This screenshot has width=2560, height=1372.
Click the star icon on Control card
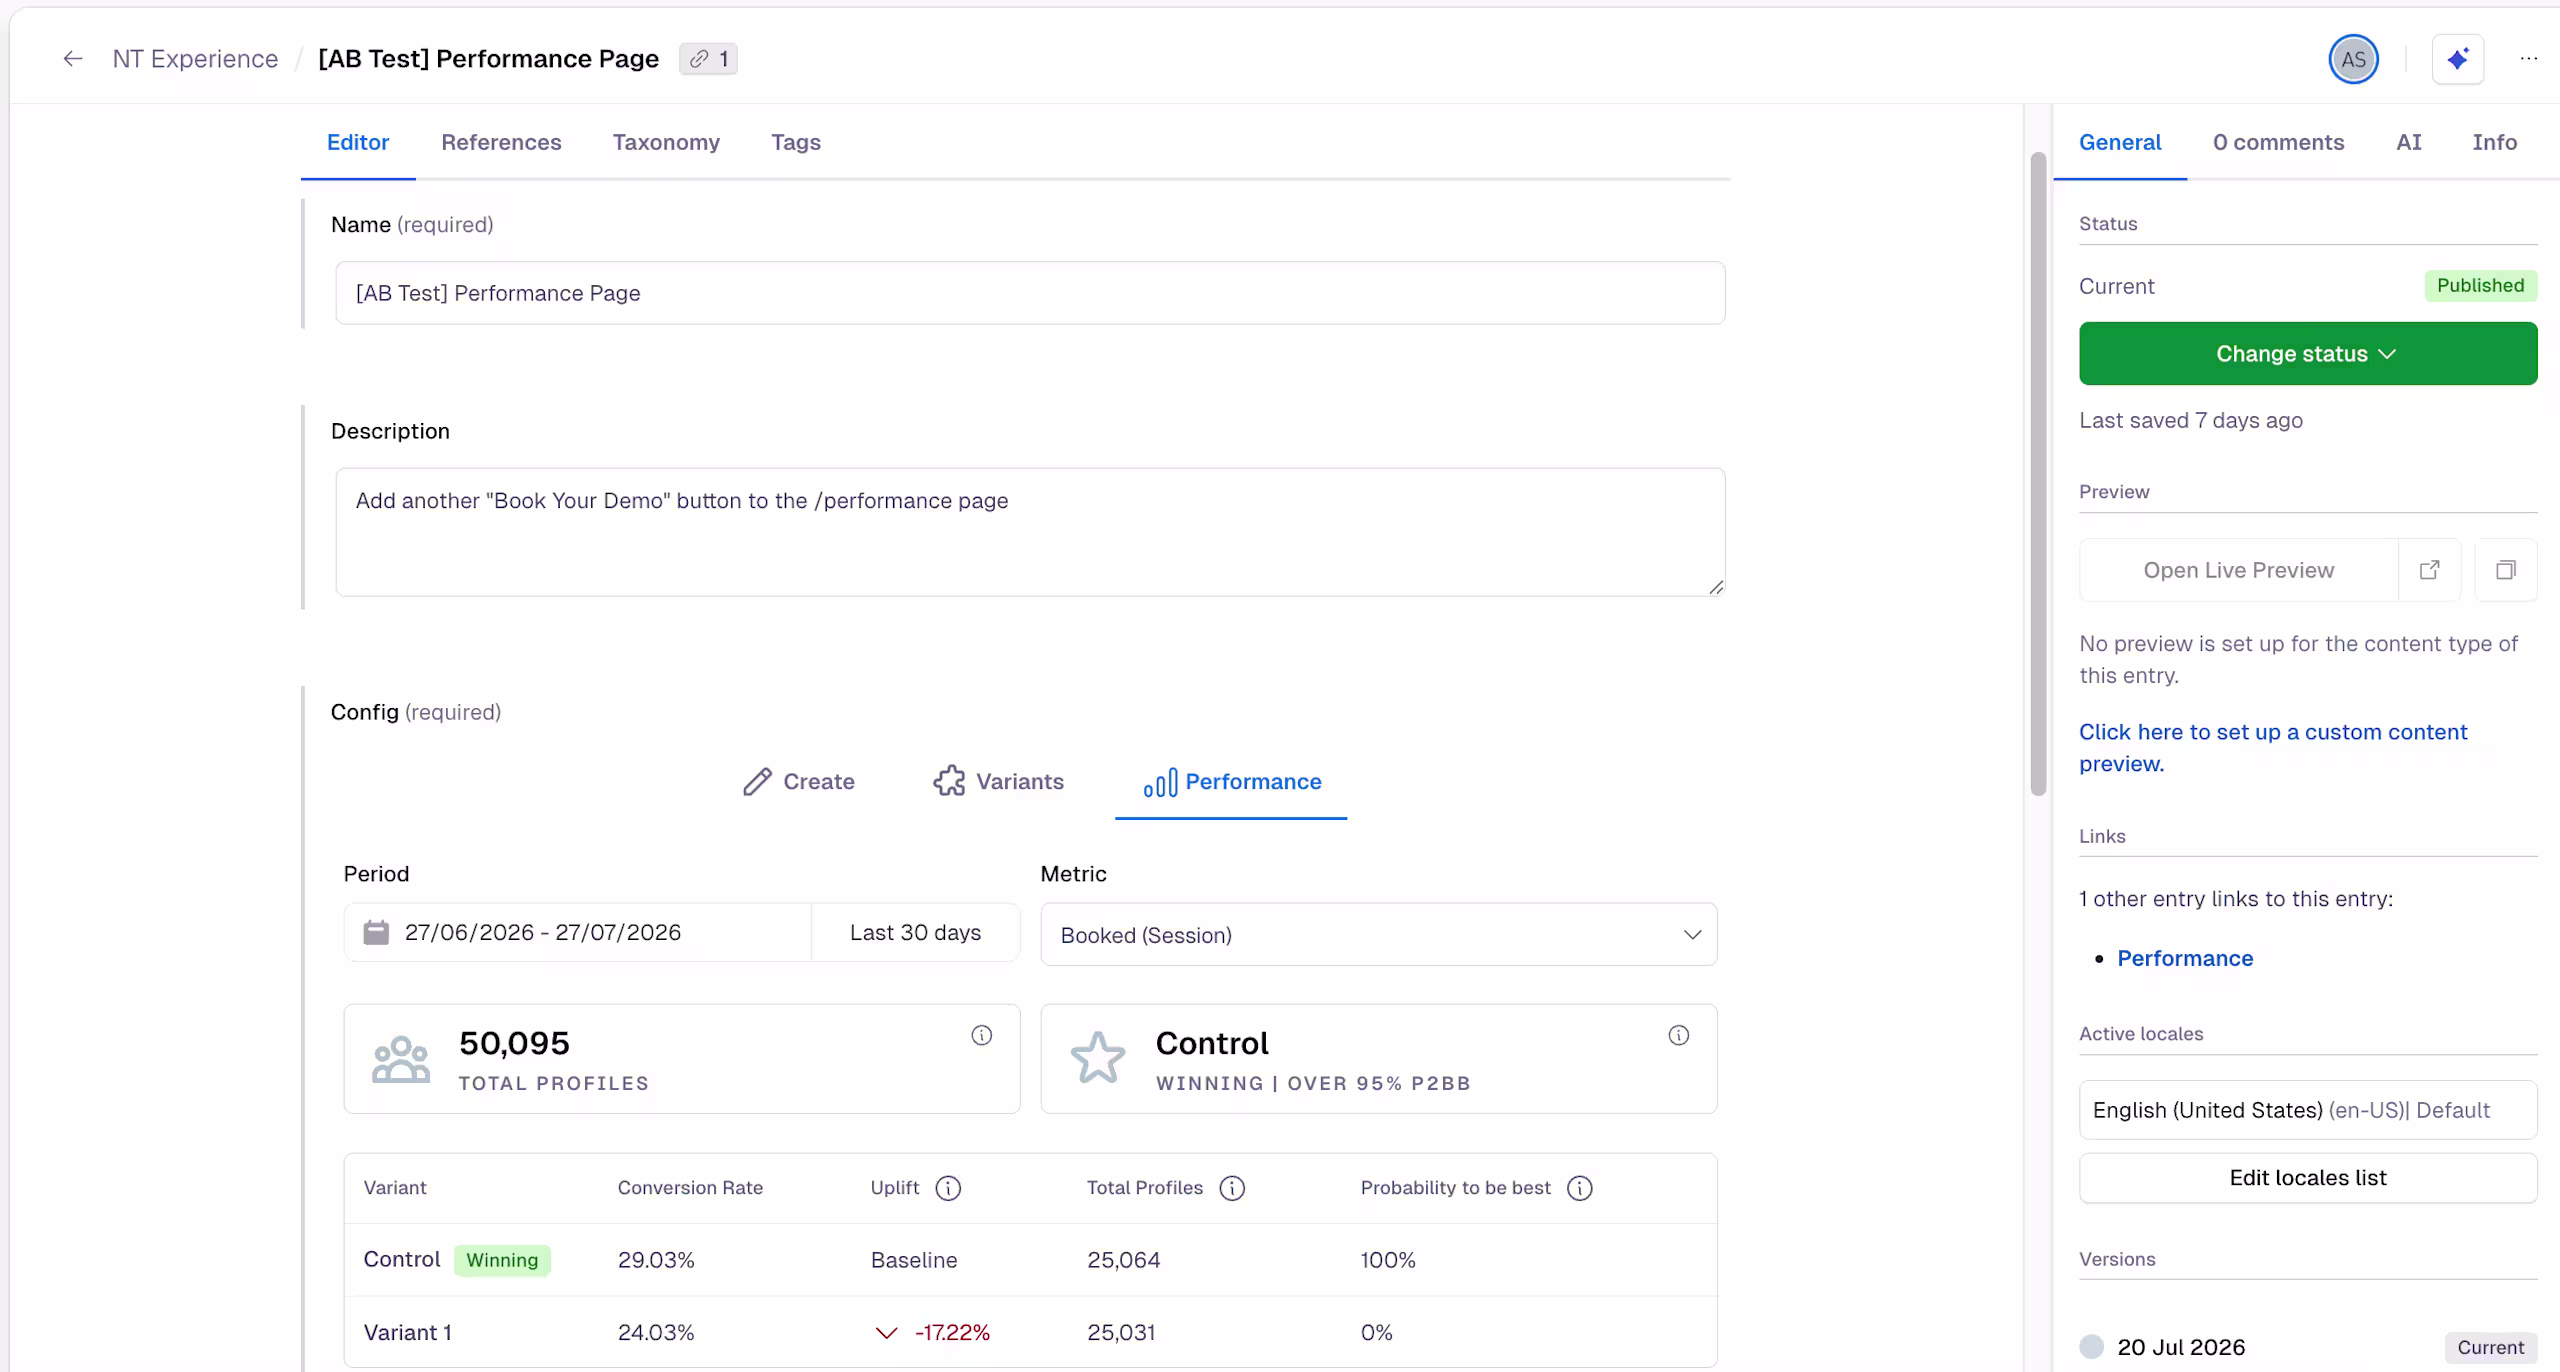[x=1098, y=1058]
